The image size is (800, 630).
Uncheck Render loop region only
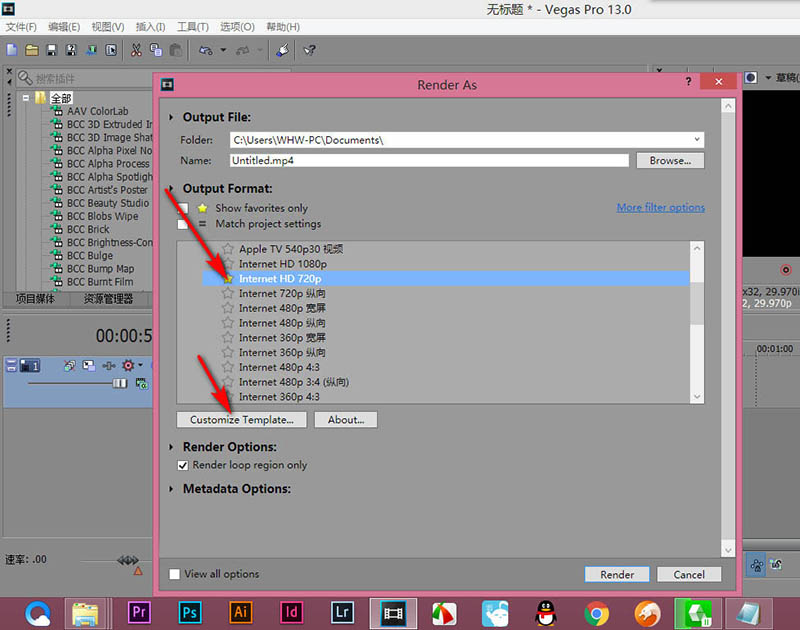pyautogui.click(x=183, y=465)
